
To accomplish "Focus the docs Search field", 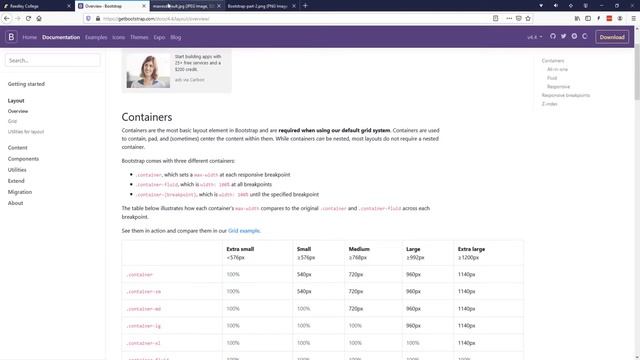I will point(52,60).
